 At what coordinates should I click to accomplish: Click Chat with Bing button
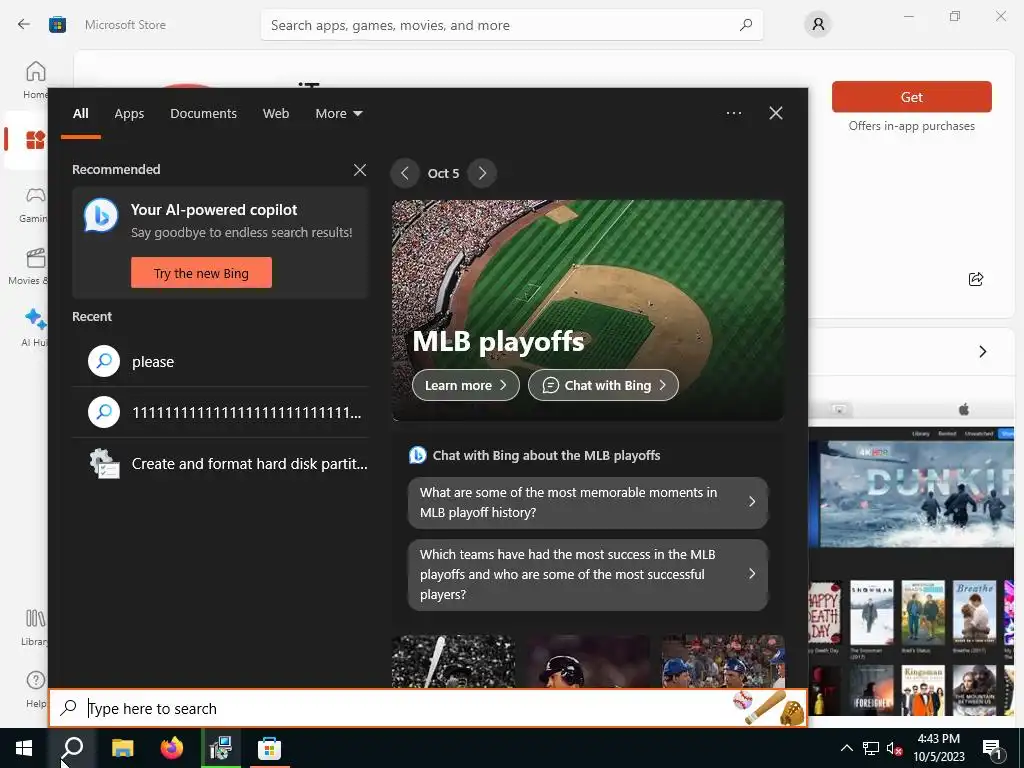point(603,385)
